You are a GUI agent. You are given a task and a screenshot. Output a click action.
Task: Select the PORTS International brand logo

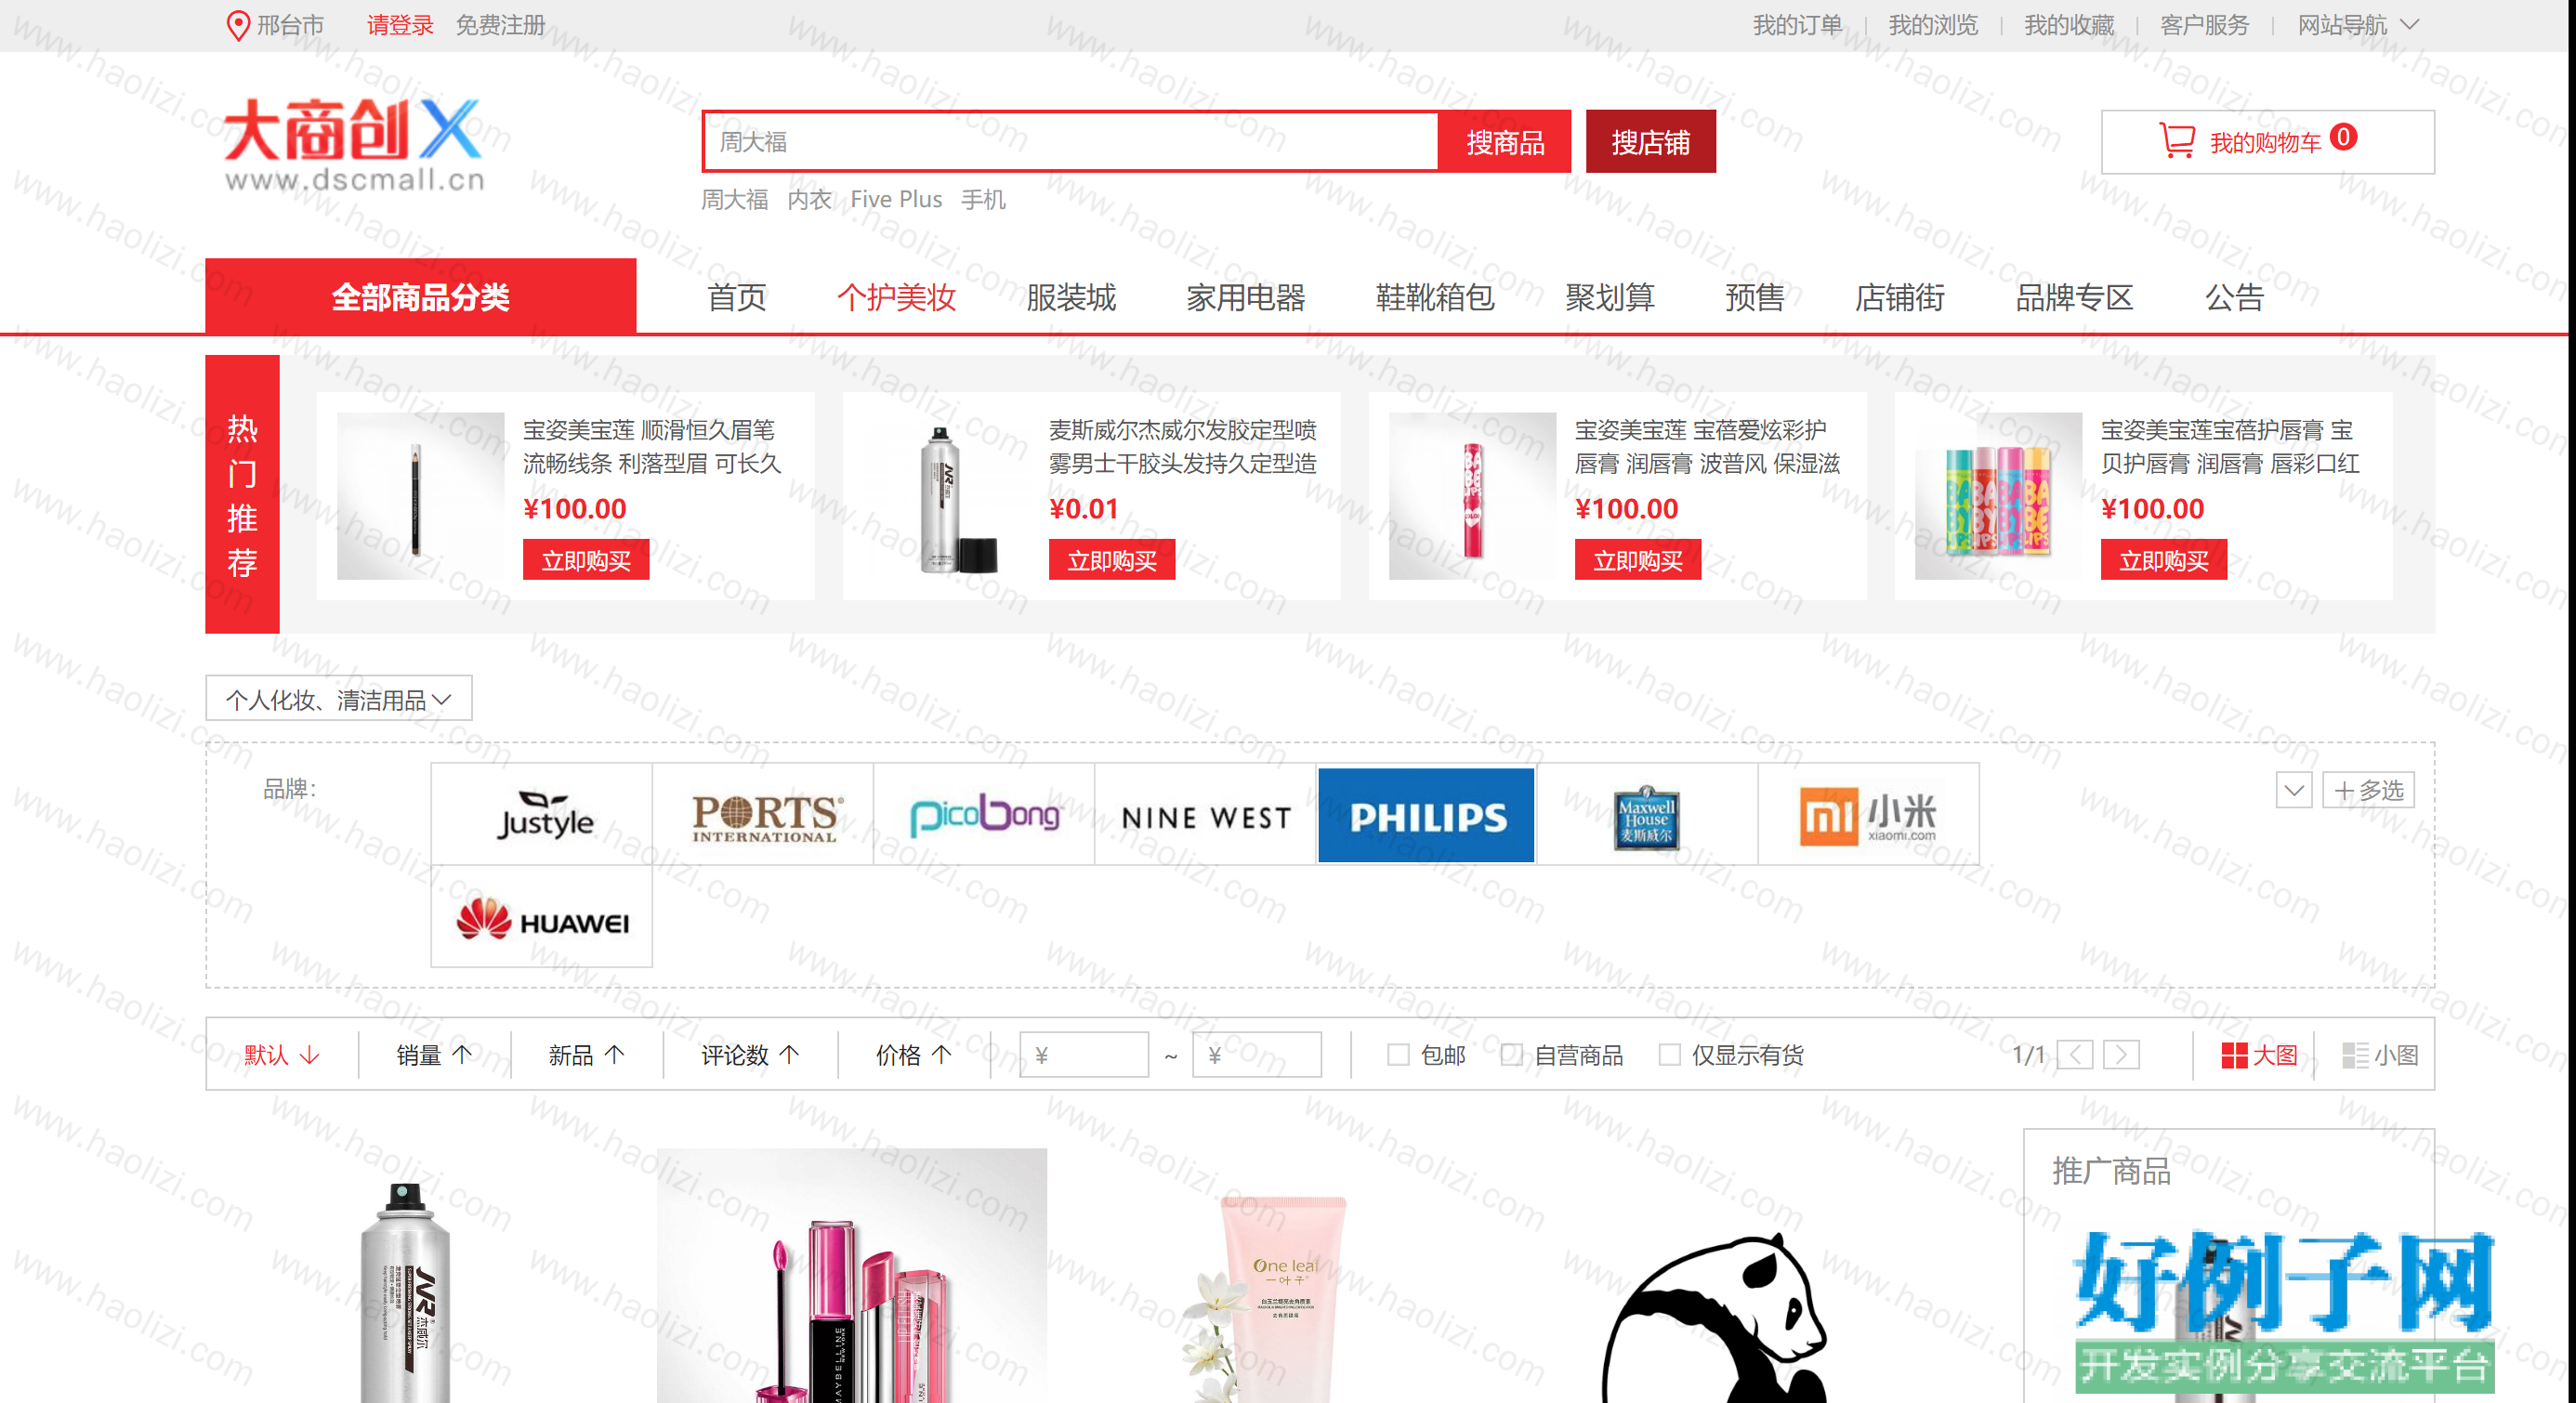[764, 814]
